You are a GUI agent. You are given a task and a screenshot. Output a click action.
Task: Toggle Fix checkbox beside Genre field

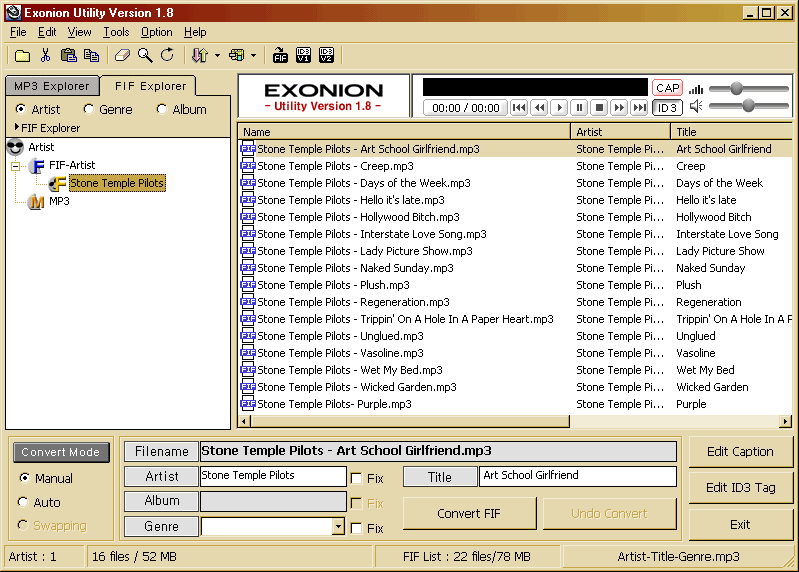coord(356,528)
